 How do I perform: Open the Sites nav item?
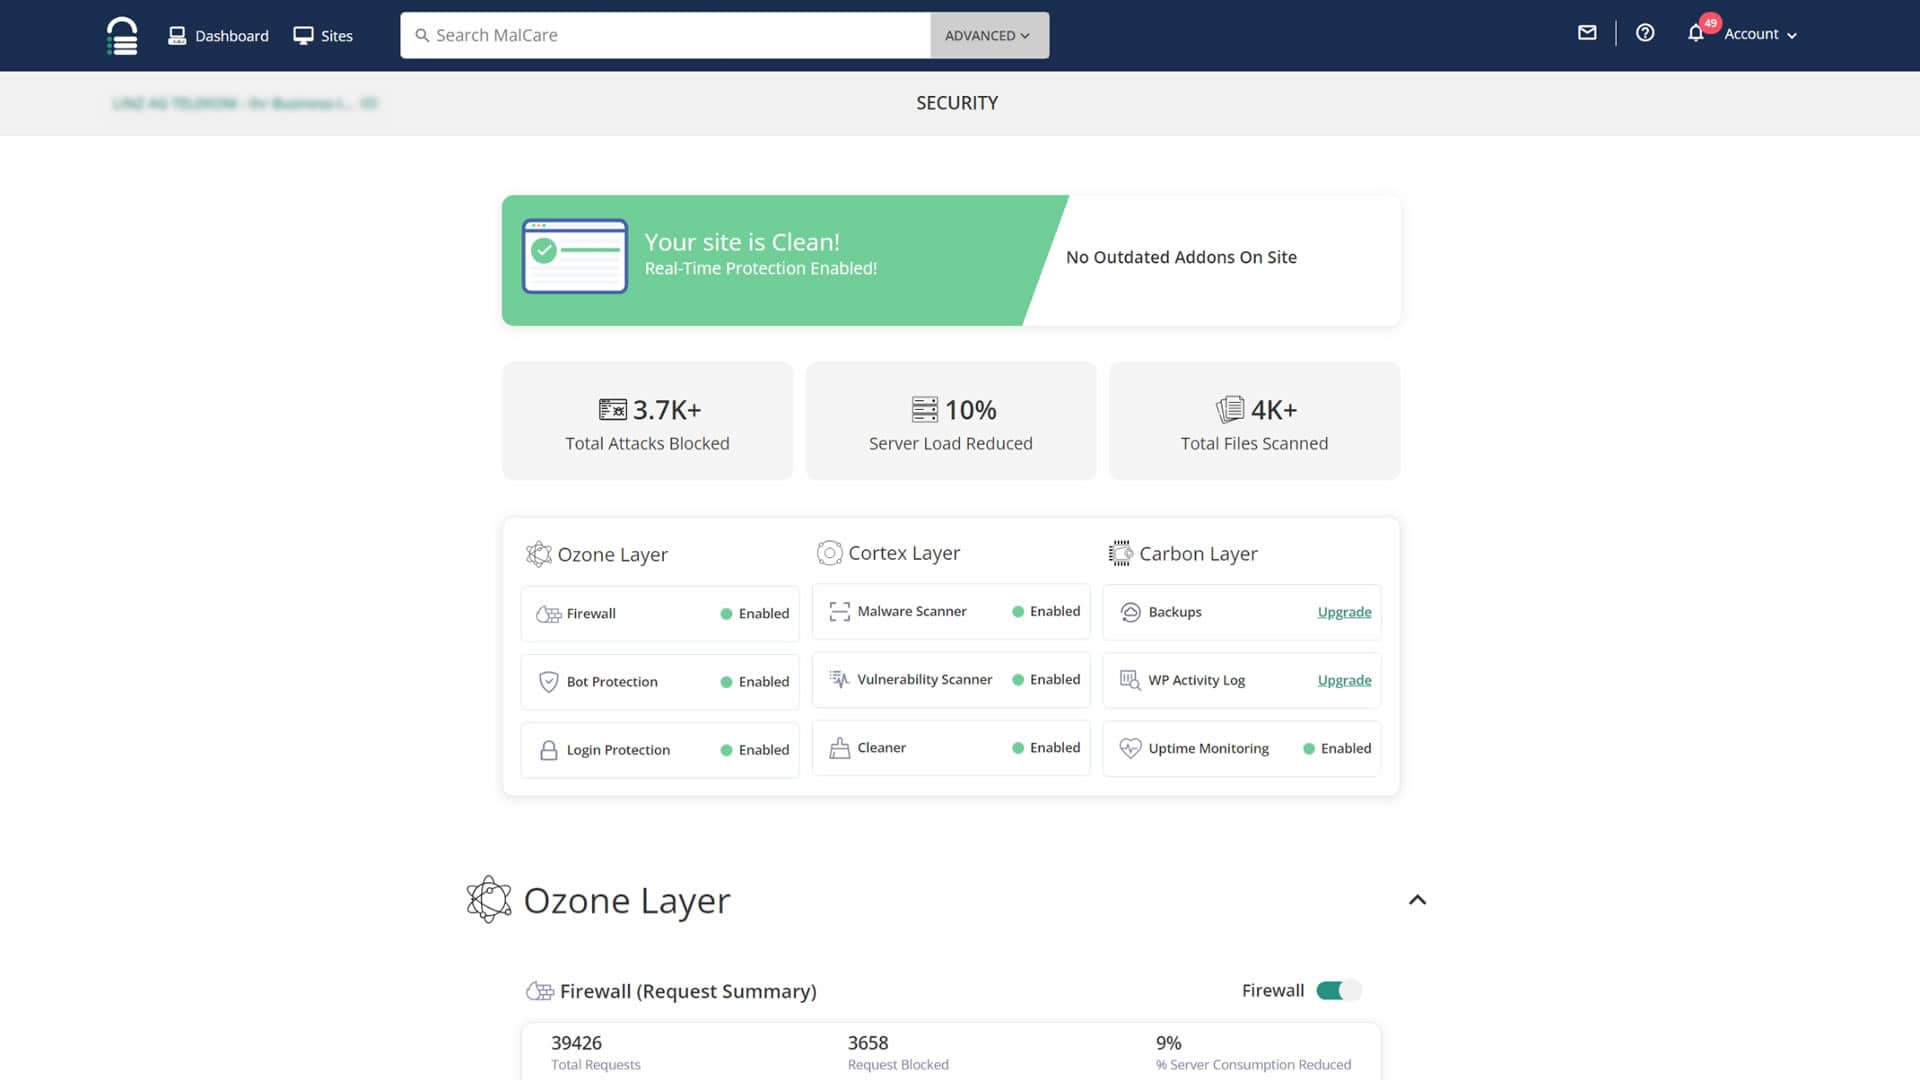click(323, 36)
